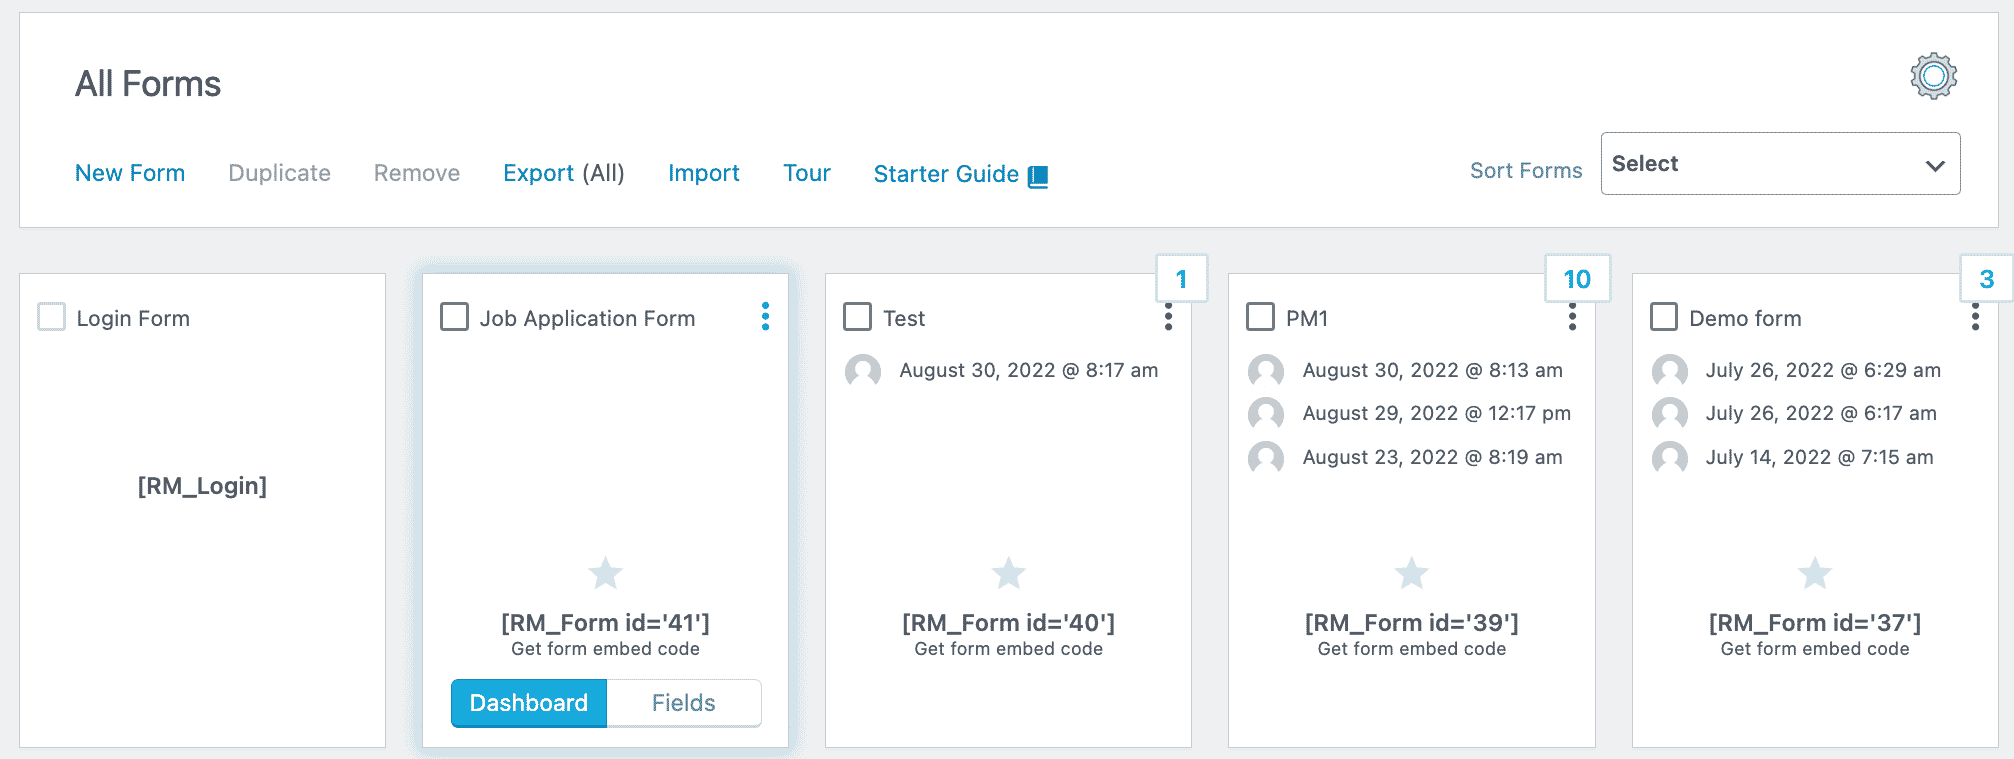Star the Demo form card
The height and width of the screenshot is (759, 2014).
(1814, 573)
